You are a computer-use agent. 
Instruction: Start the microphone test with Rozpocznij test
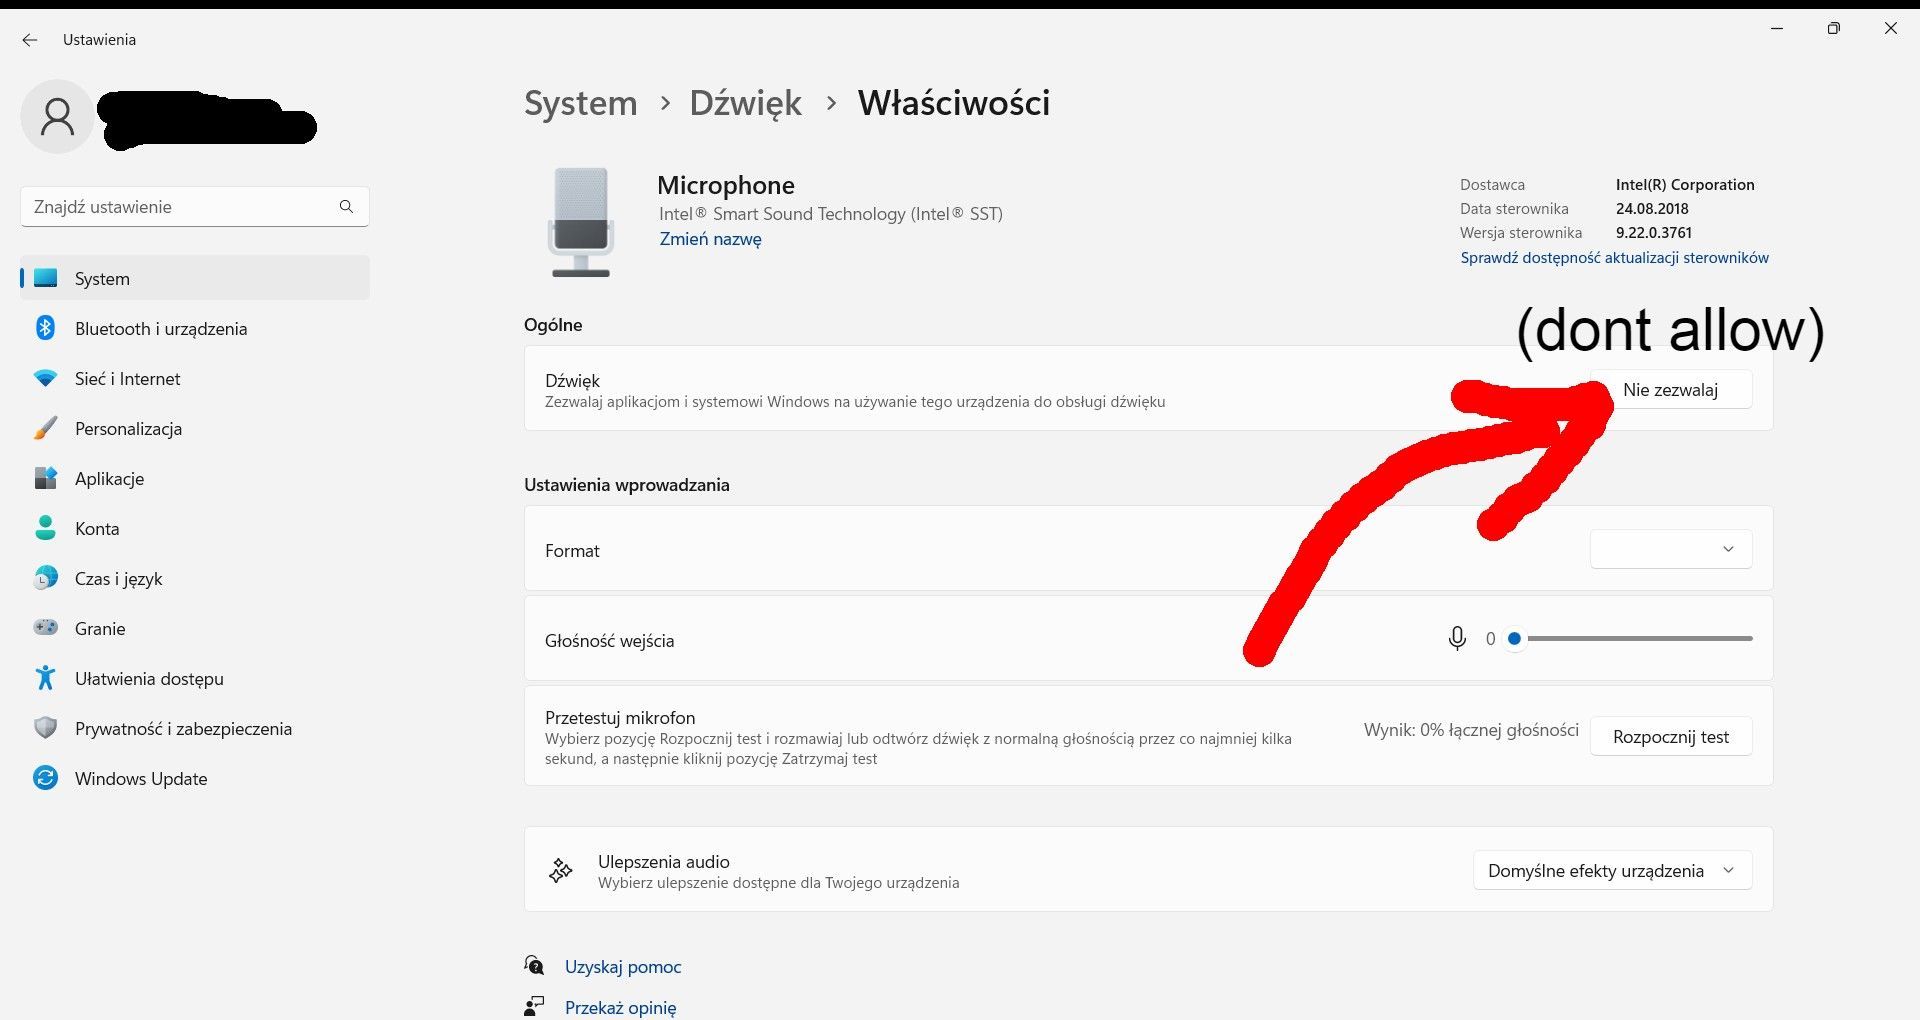(1670, 736)
